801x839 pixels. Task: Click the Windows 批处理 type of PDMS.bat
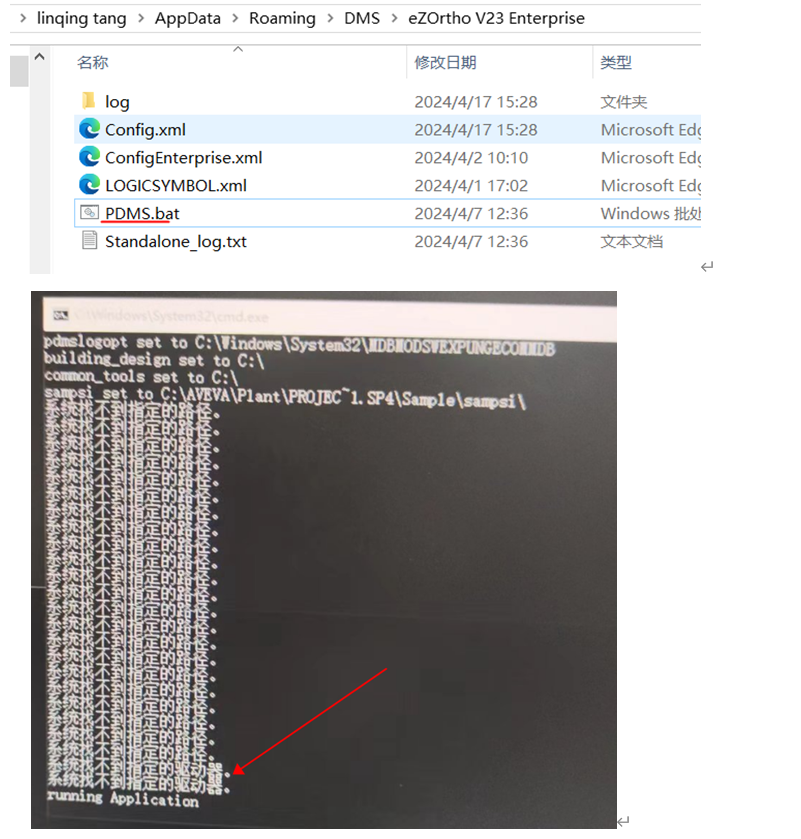pos(650,213)
